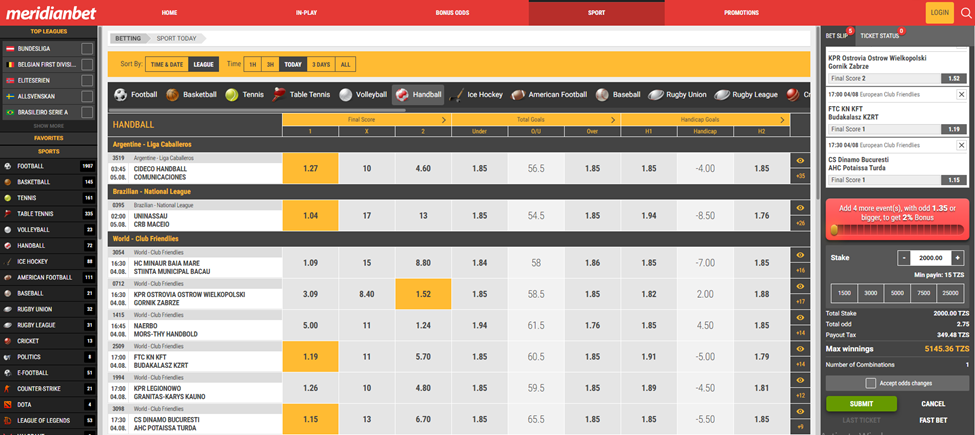Open the search magnifier icon

966,12
